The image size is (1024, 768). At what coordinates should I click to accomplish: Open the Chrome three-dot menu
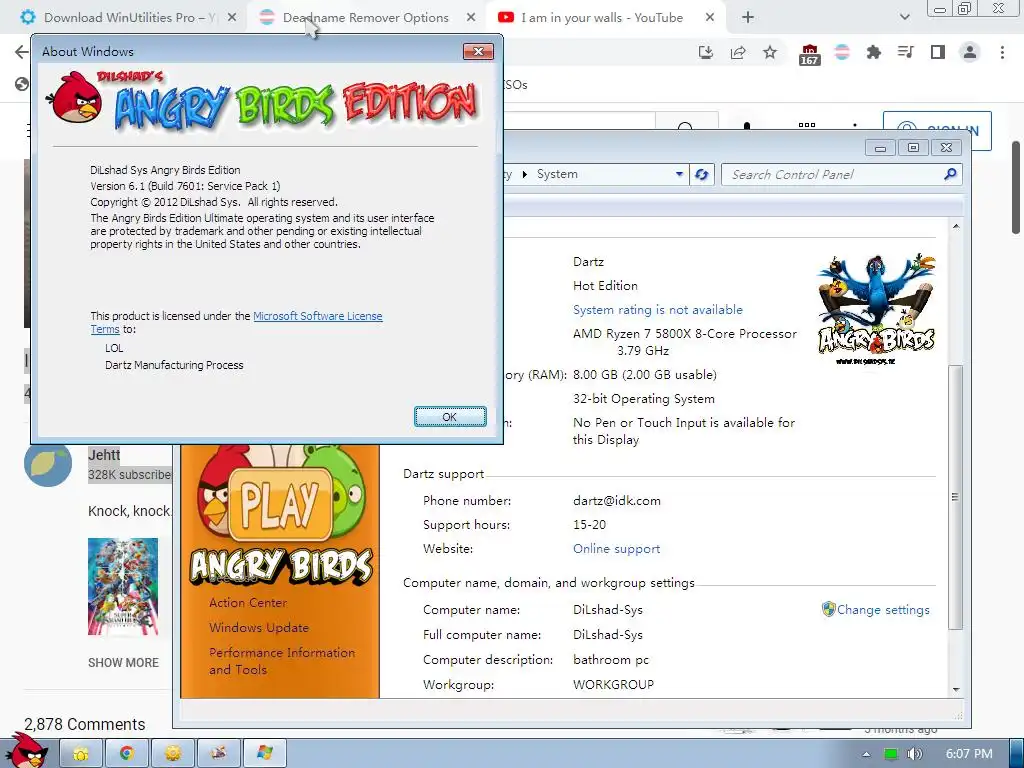click(x=1002, y=52)
